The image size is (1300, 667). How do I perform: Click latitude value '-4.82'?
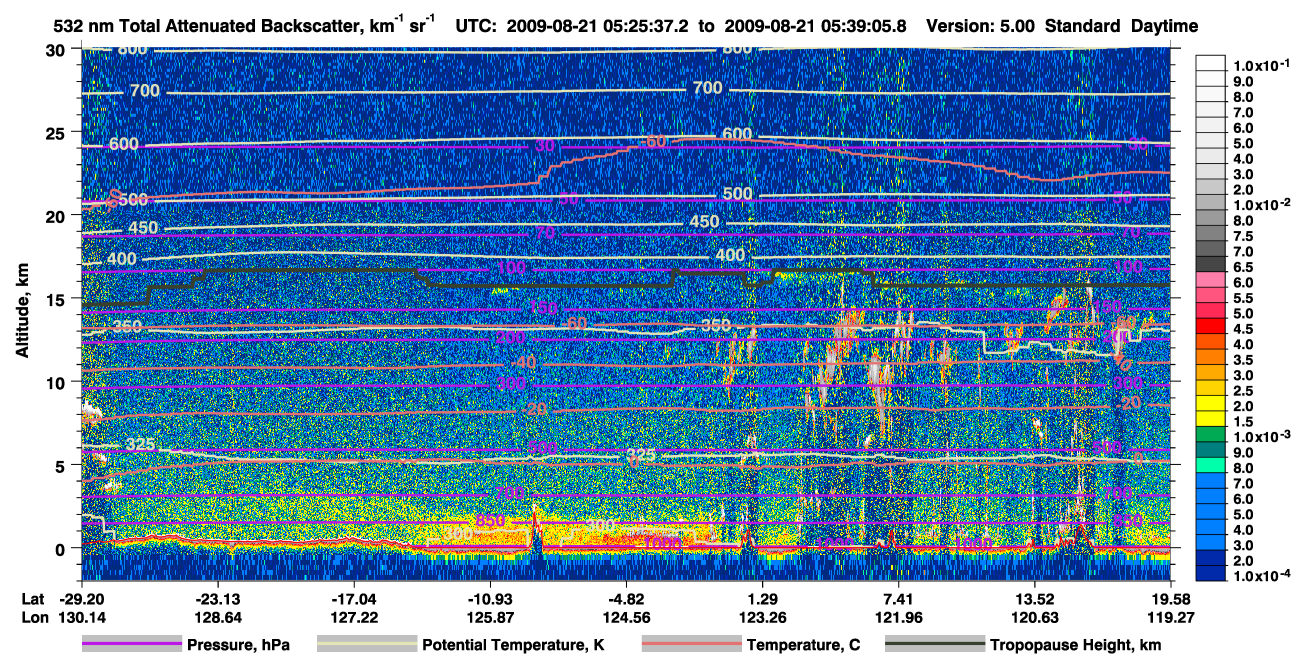pyautogui.click(x=626, y=598)
